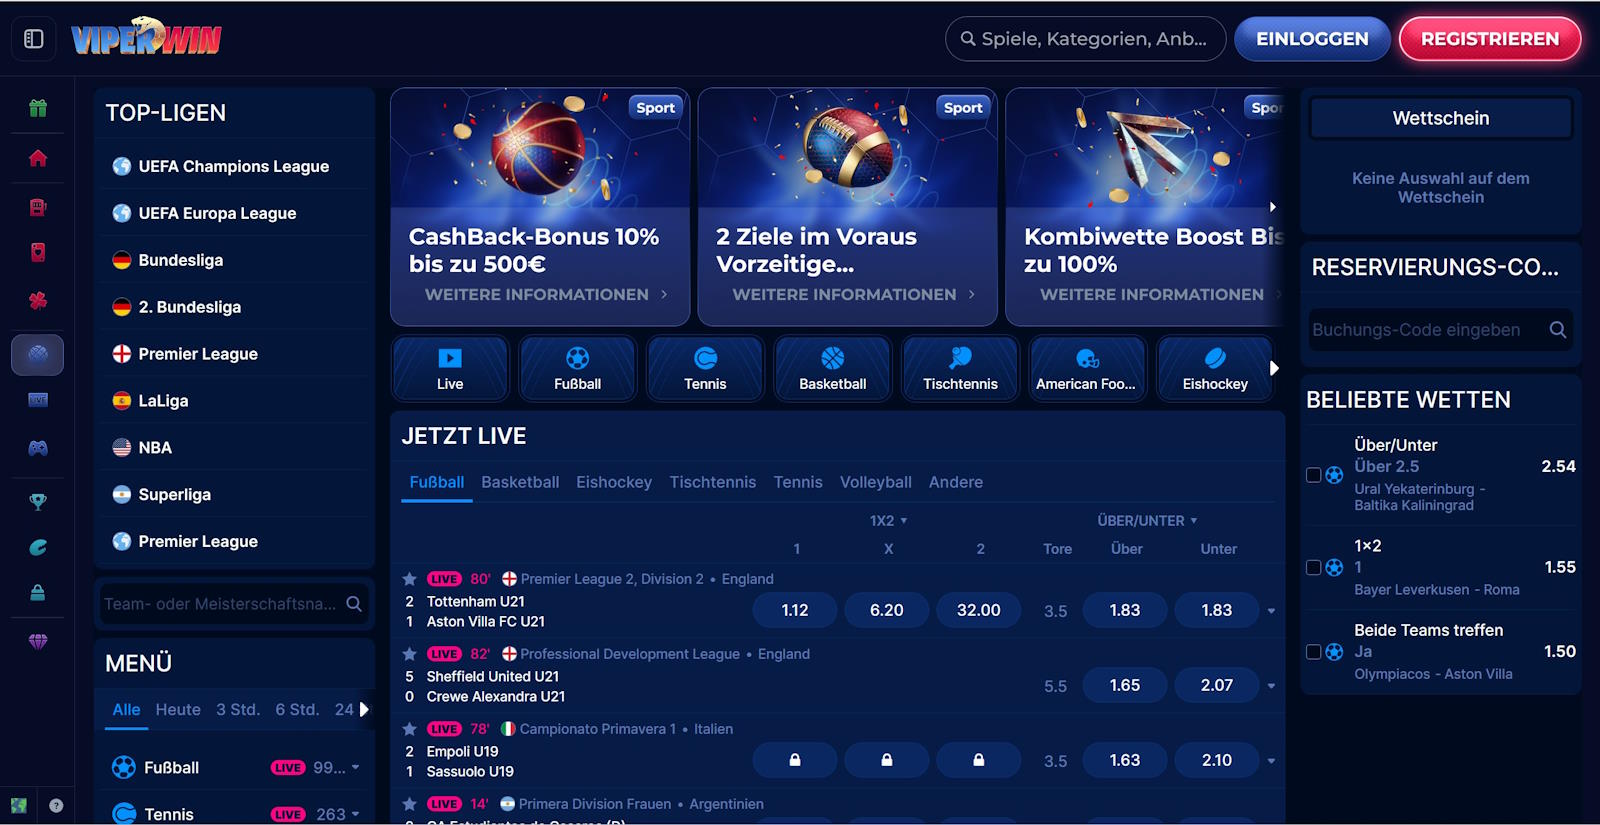This screenshot has height=825, width=1600.
Task: Tick the Bayer Leverkusen - Roma bet checkbox
Action: [x=1314, y=567]
